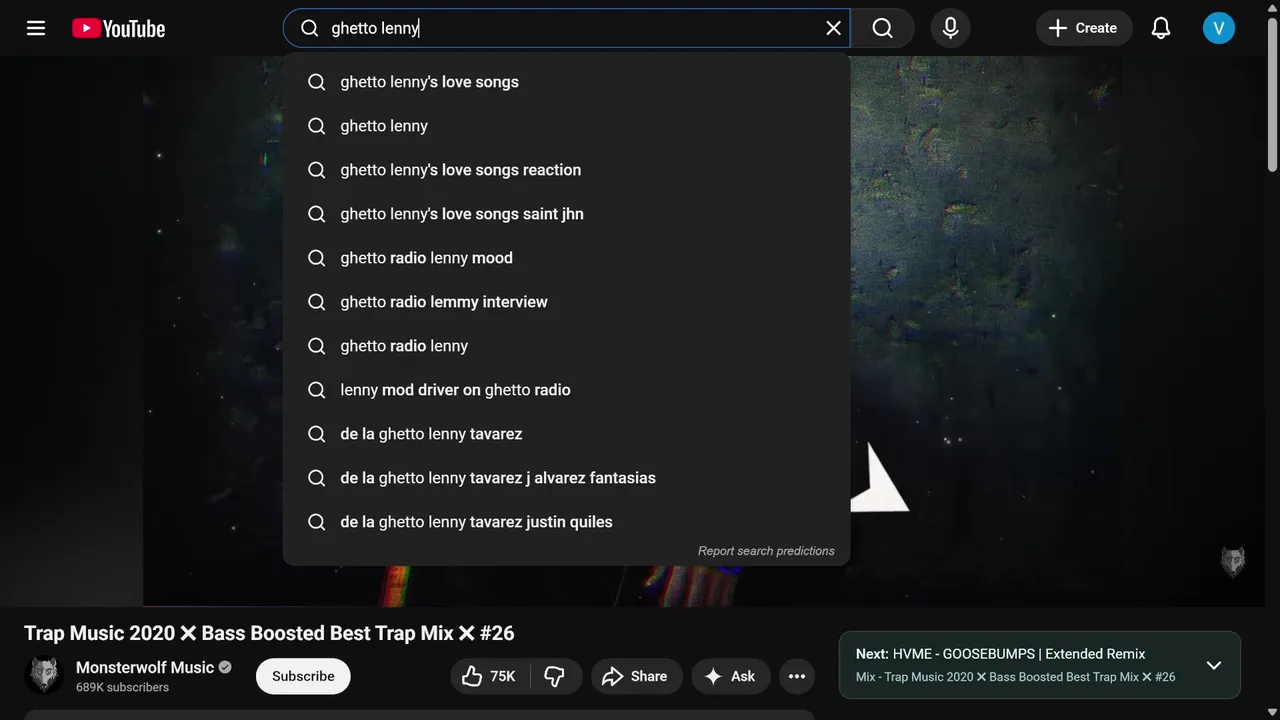The height and width of the screenshot is (720, 1280).
Task: Choose the suggestion "de la ghetto lenny tavarez"
Action: pyautogui.click(x=566, y=434)
